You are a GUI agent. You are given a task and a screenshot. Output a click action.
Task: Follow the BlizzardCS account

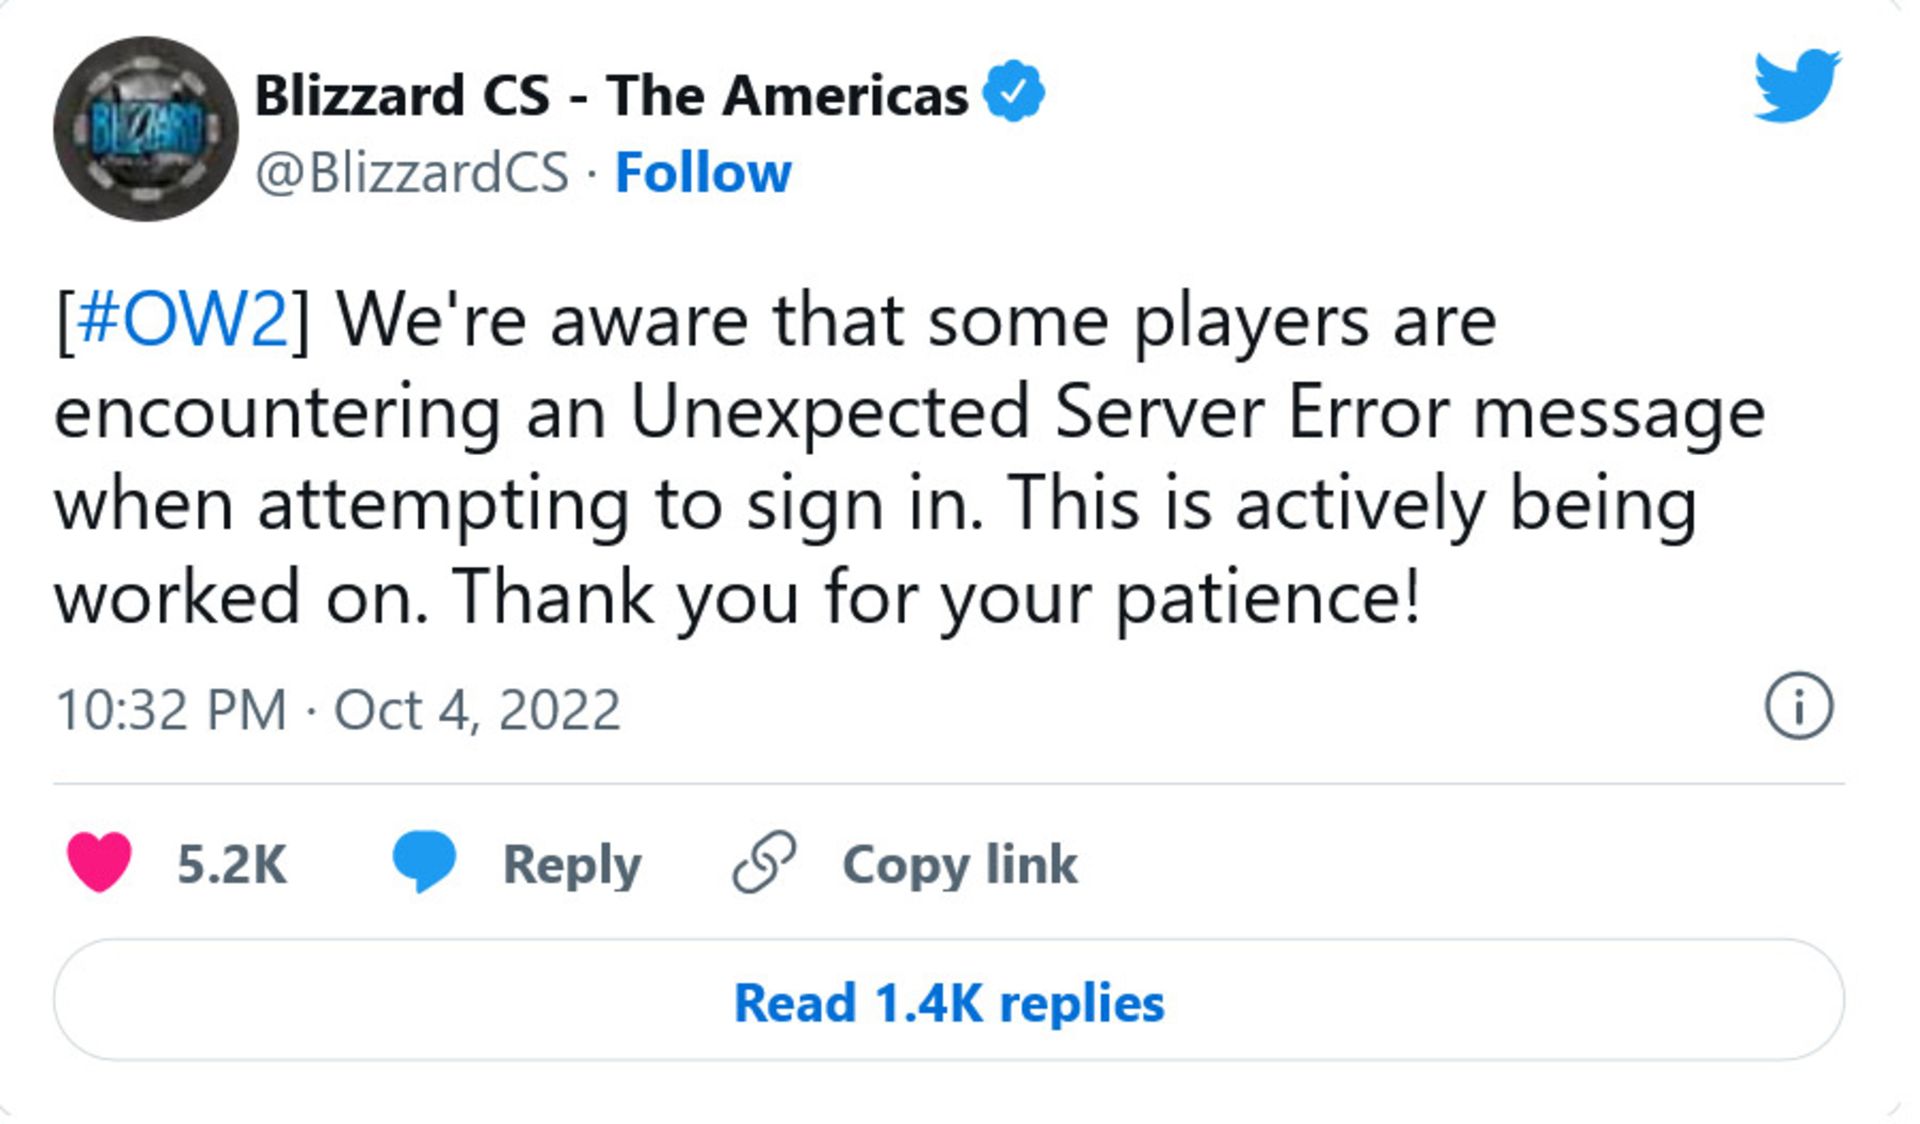(x=703, y=172)
